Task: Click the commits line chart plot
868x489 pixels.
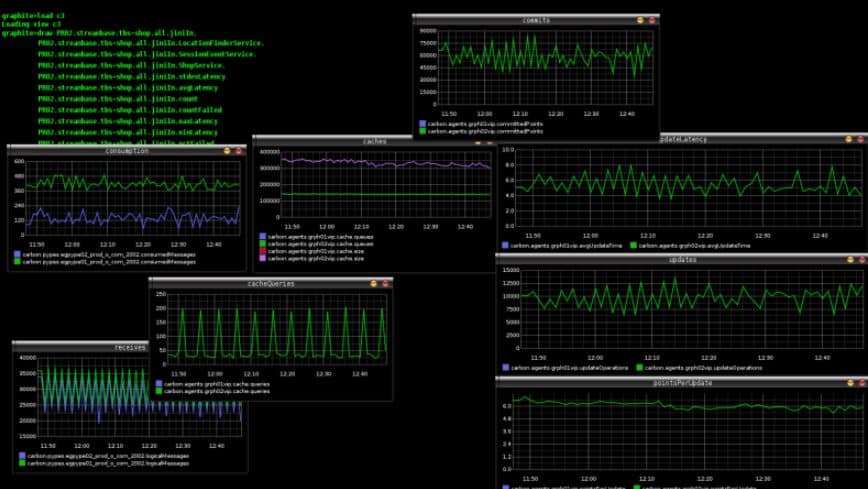Action: (x=546, y=68)
